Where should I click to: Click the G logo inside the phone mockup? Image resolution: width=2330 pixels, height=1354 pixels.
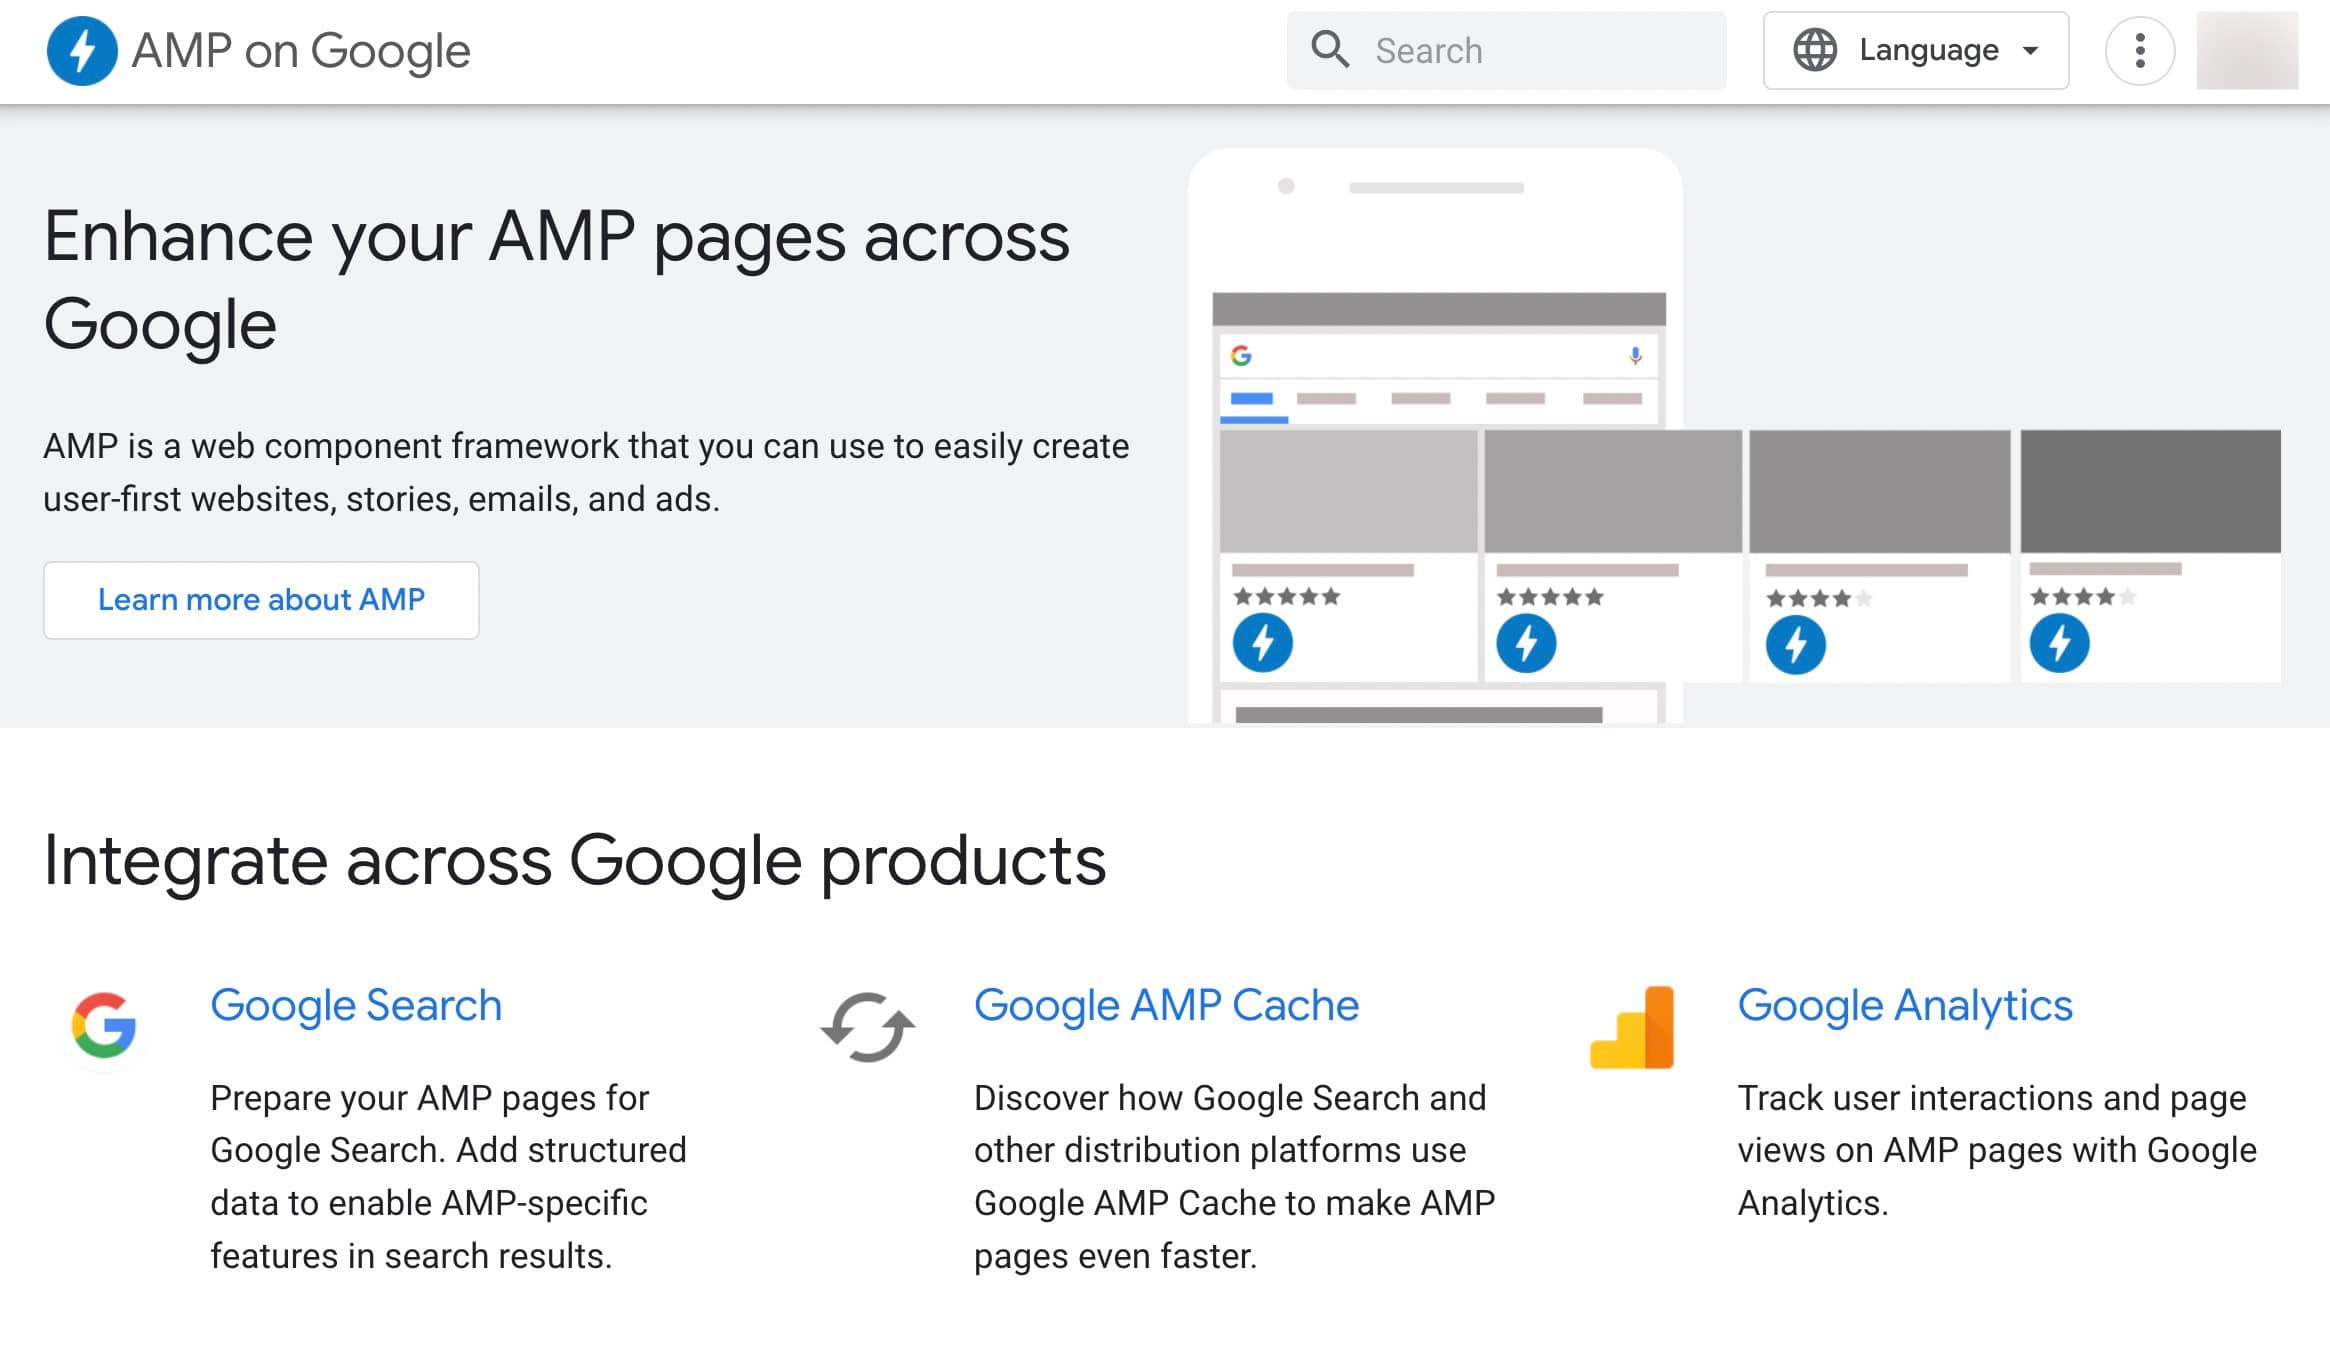pos(1240,354)
